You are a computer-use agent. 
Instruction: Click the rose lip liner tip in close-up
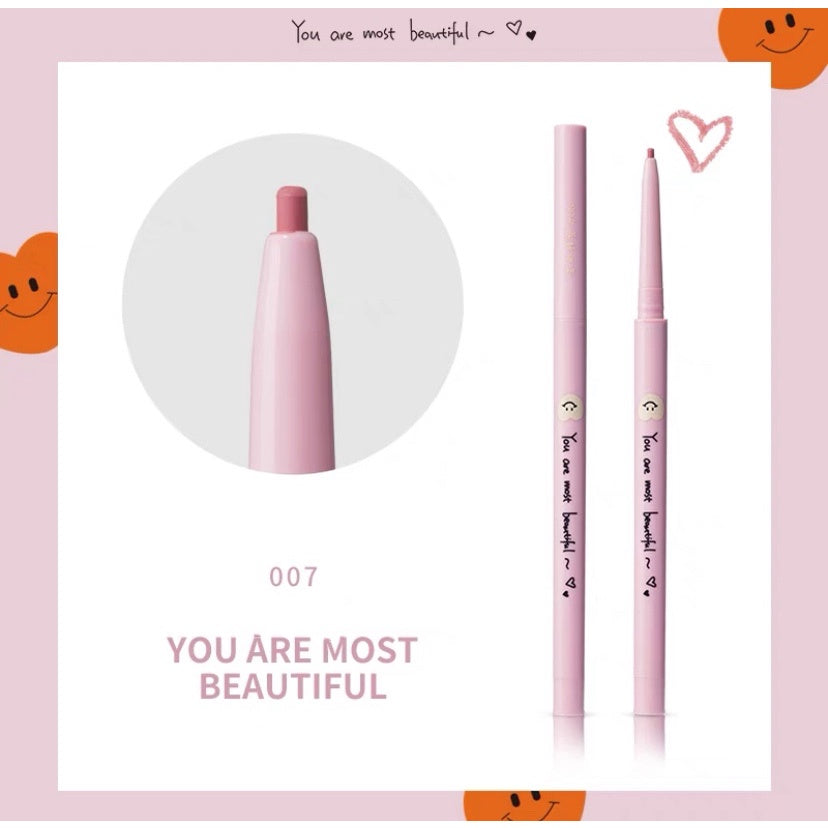click(x=292, y=209)
